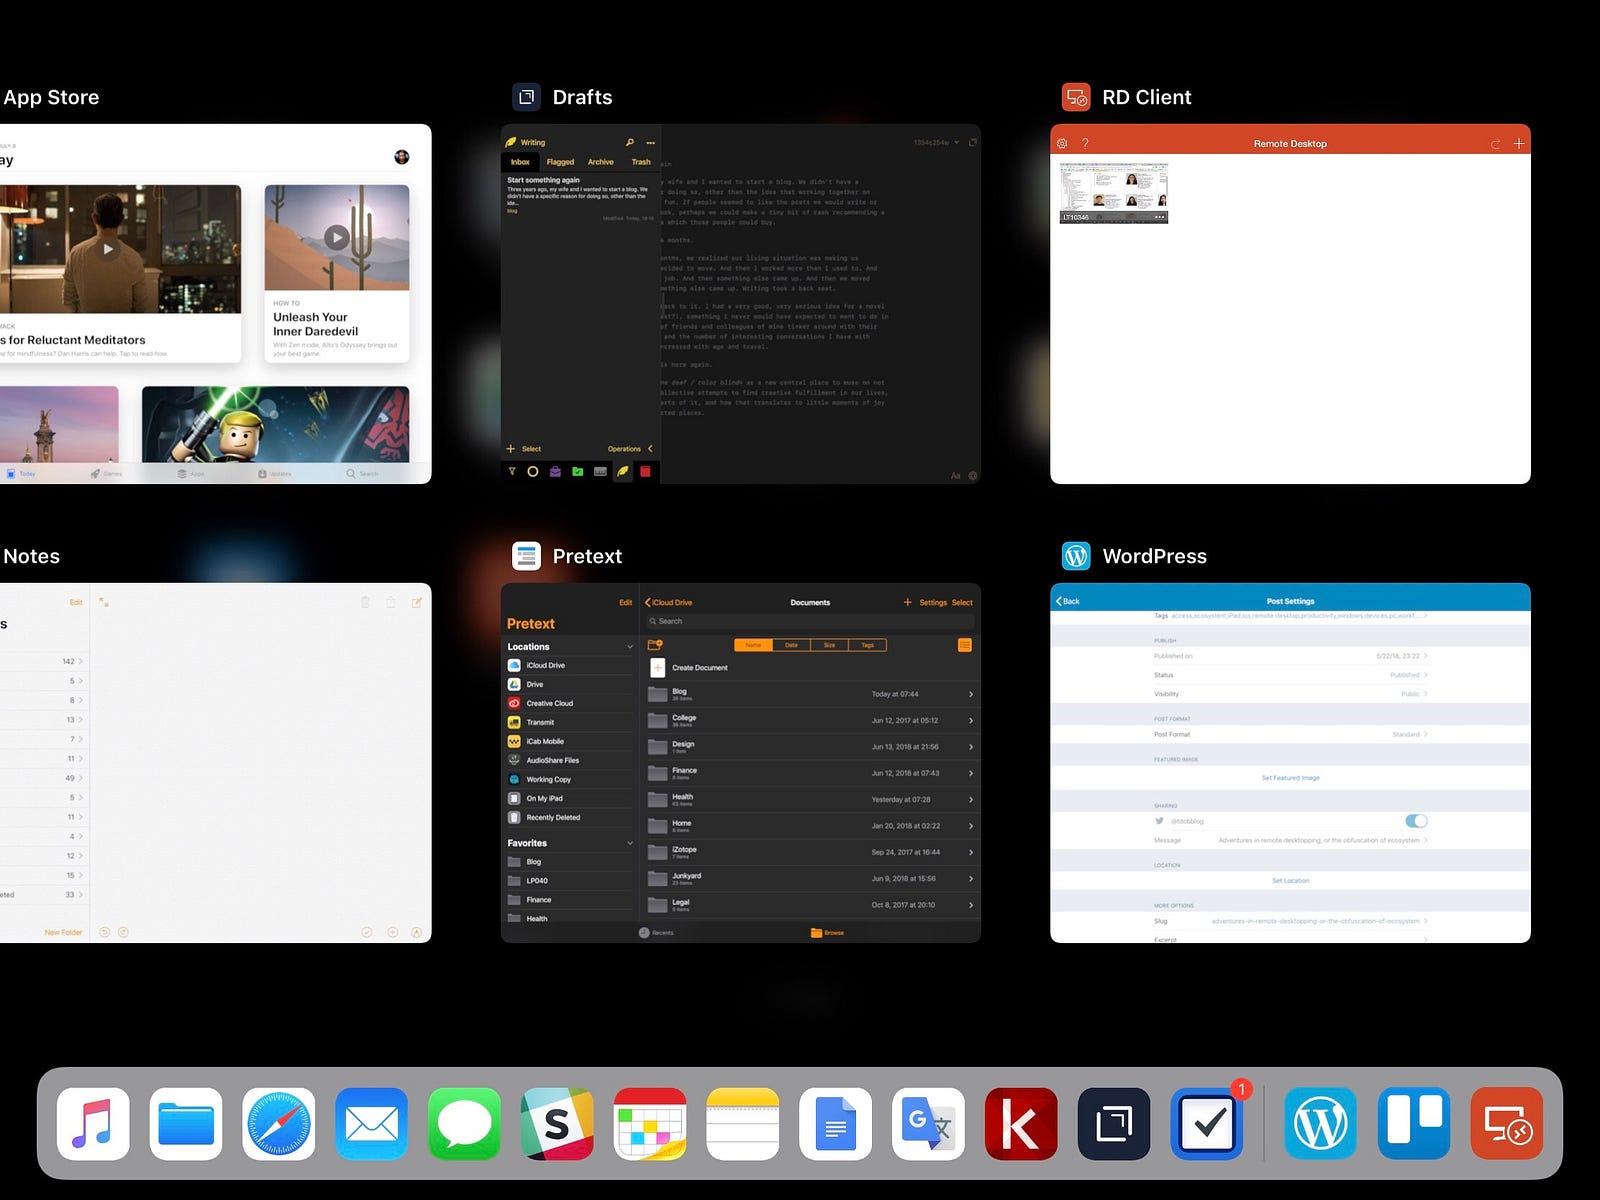Open the Visibility Public row in WordPress

click(1290, 693)
